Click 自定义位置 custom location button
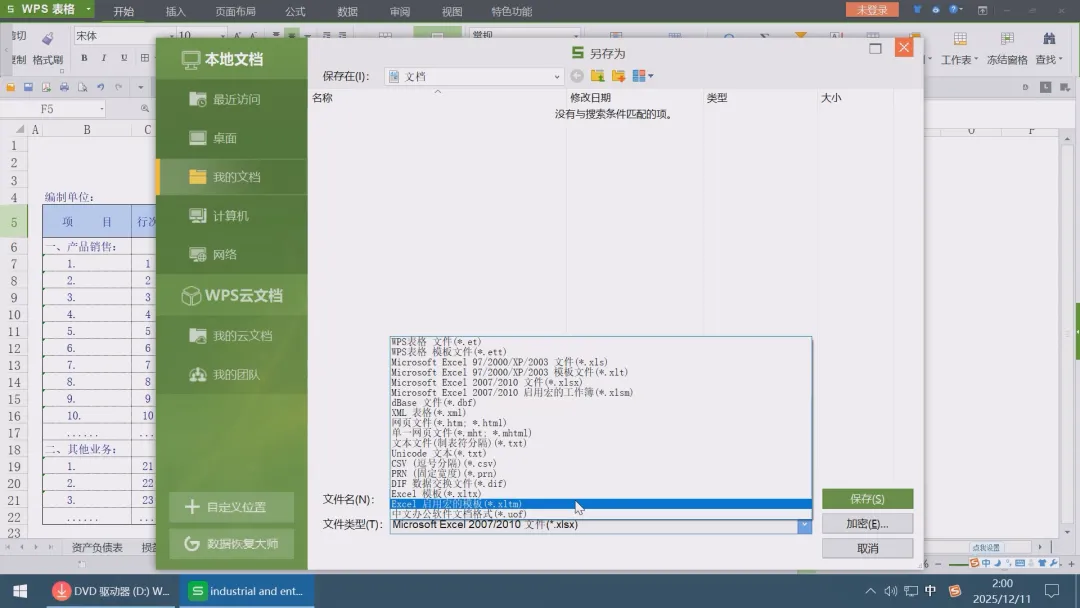 [231, 507]
